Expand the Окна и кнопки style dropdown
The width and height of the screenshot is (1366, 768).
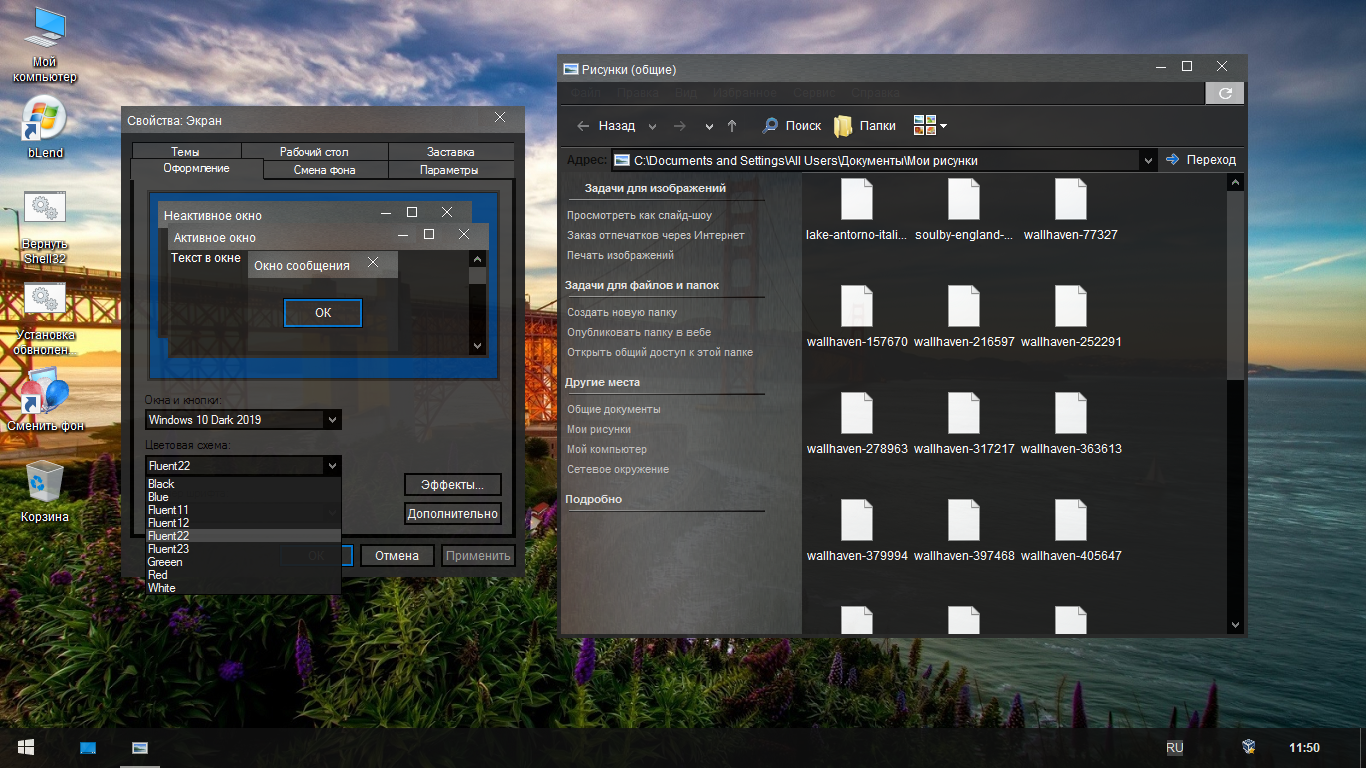332,420
